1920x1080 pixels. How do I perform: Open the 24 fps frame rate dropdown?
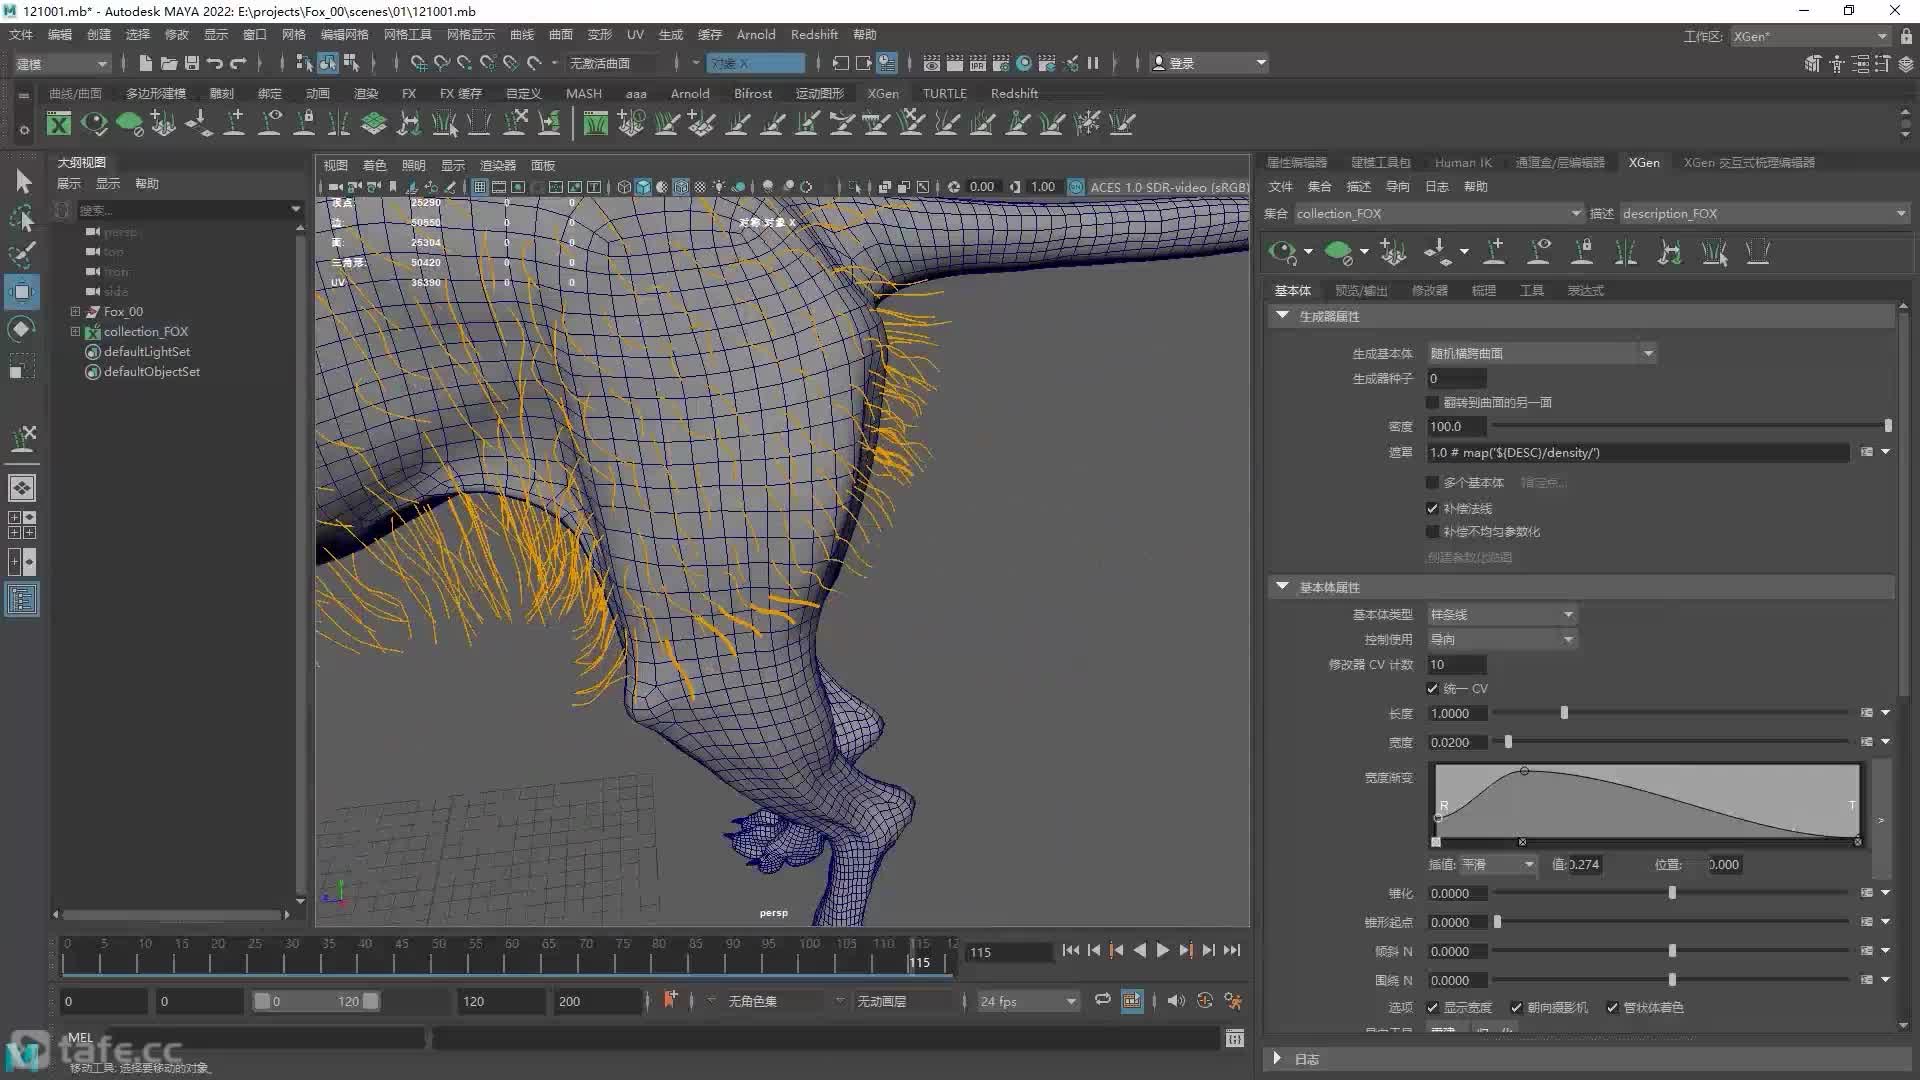tap(1028, 1001)
